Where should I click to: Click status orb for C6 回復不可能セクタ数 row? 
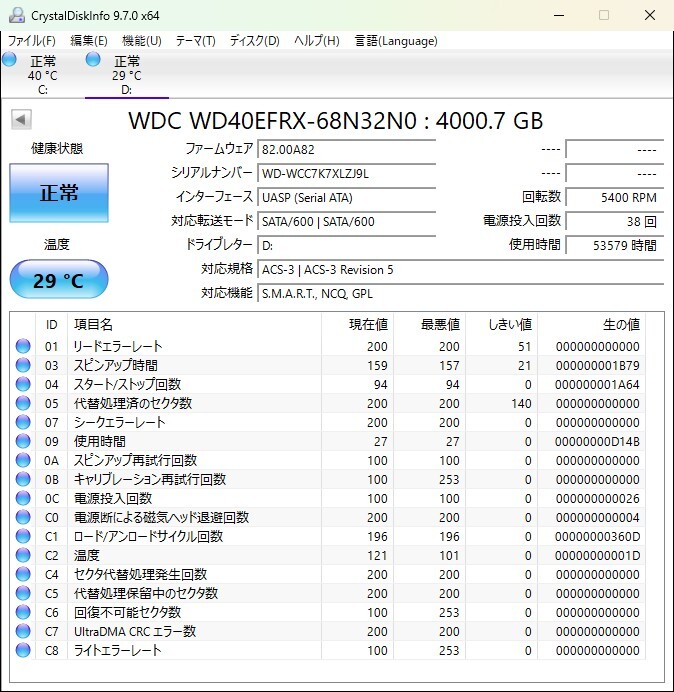click(23, 612)
